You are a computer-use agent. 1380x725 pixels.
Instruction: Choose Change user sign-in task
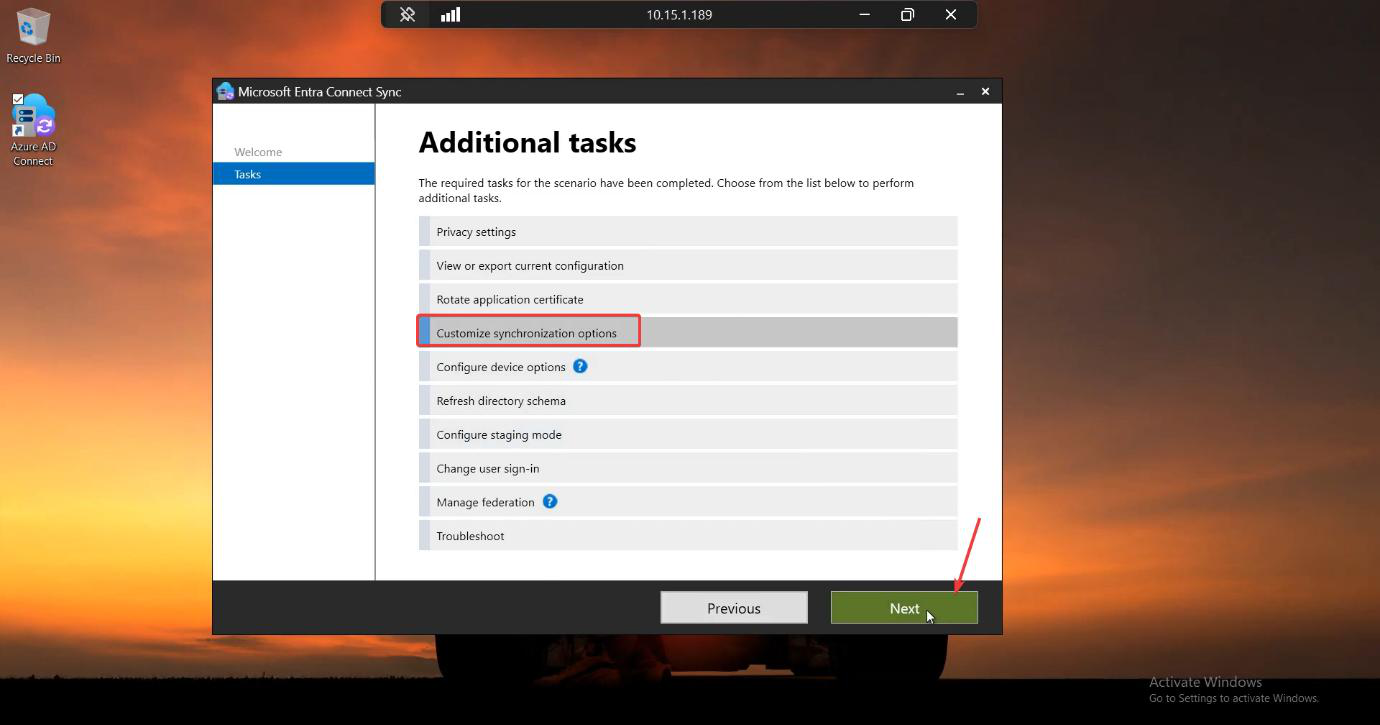(688, 468)
